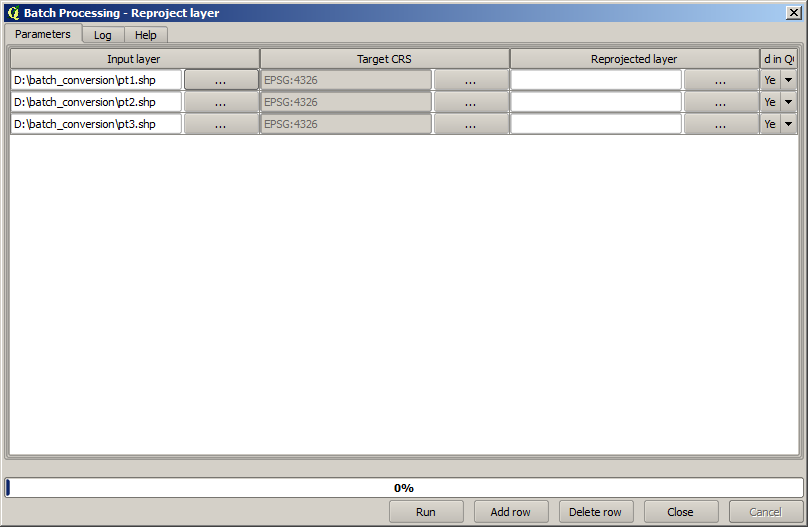This screenshot has width=808, height=527.
Task: Browse input layer for pt1.shp row
Action: [x=220, y=80]
